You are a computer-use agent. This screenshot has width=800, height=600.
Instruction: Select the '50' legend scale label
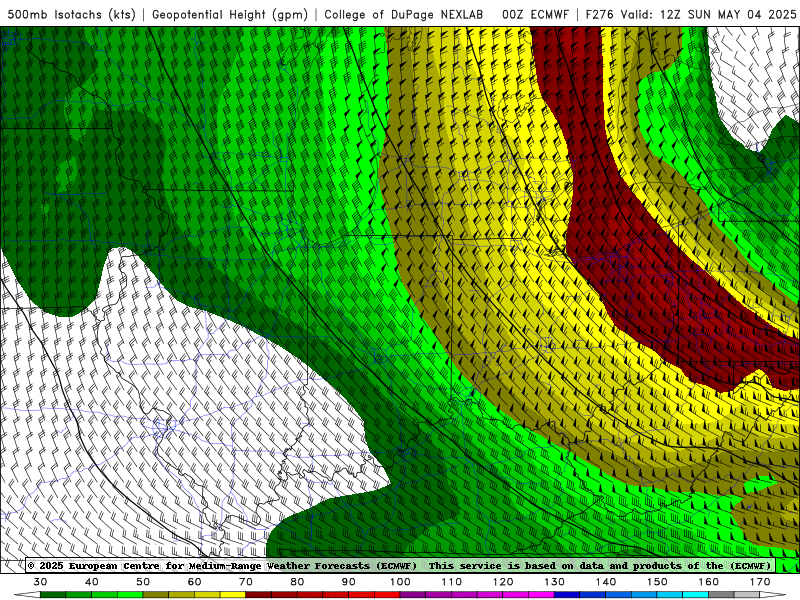pos(143,582)
